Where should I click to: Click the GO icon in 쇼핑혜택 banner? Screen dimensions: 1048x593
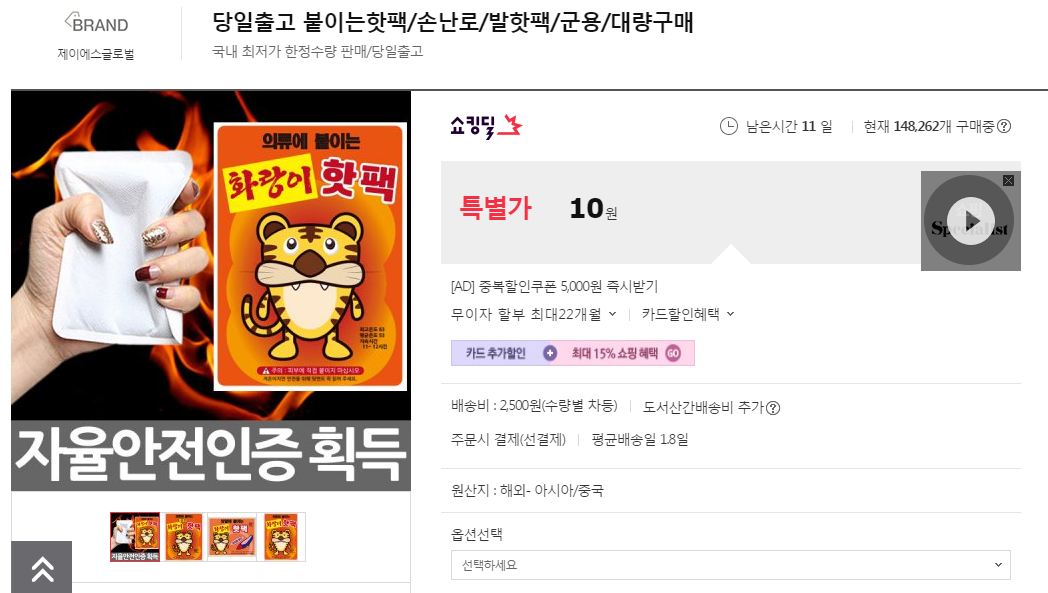click(x=673, y=353)
